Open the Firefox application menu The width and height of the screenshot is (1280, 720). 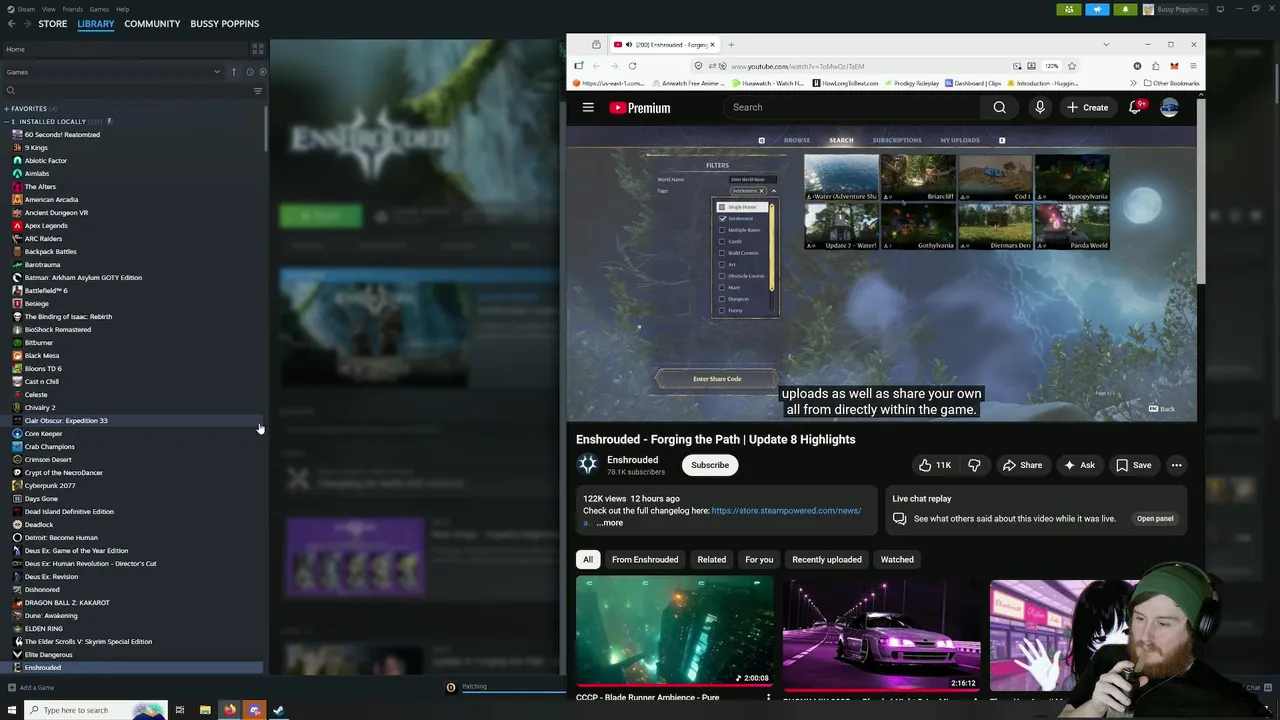pyautogui.click(x=1193, y=66)
